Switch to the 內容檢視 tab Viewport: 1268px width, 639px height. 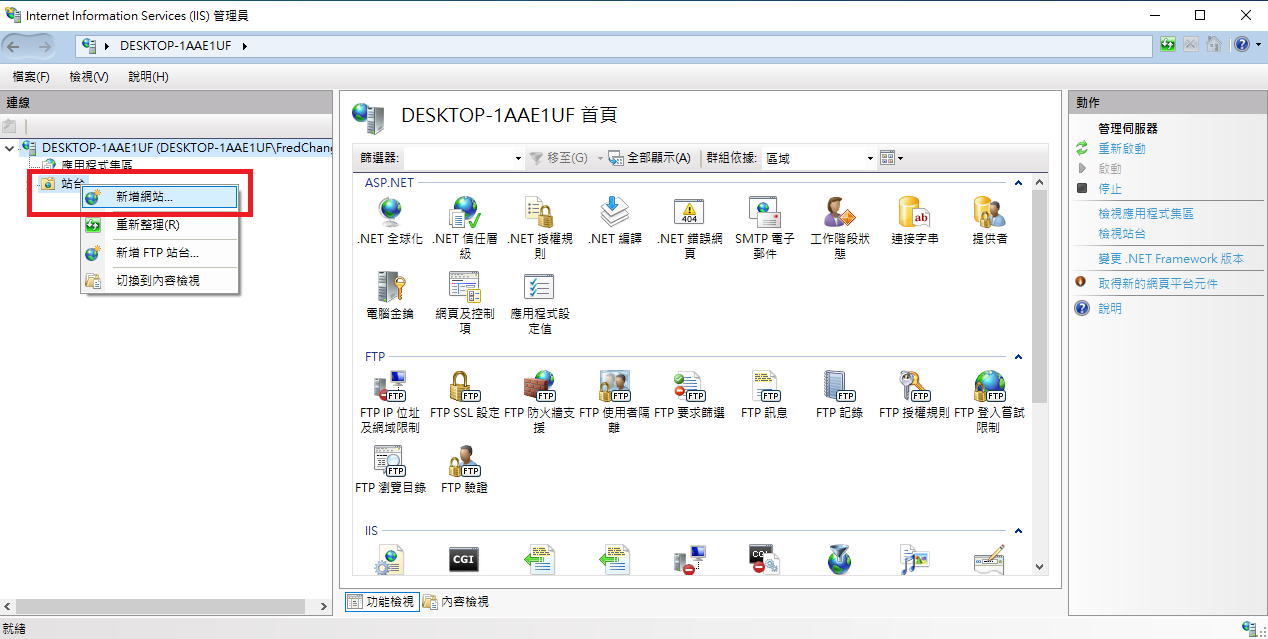(x=457, y=602)
